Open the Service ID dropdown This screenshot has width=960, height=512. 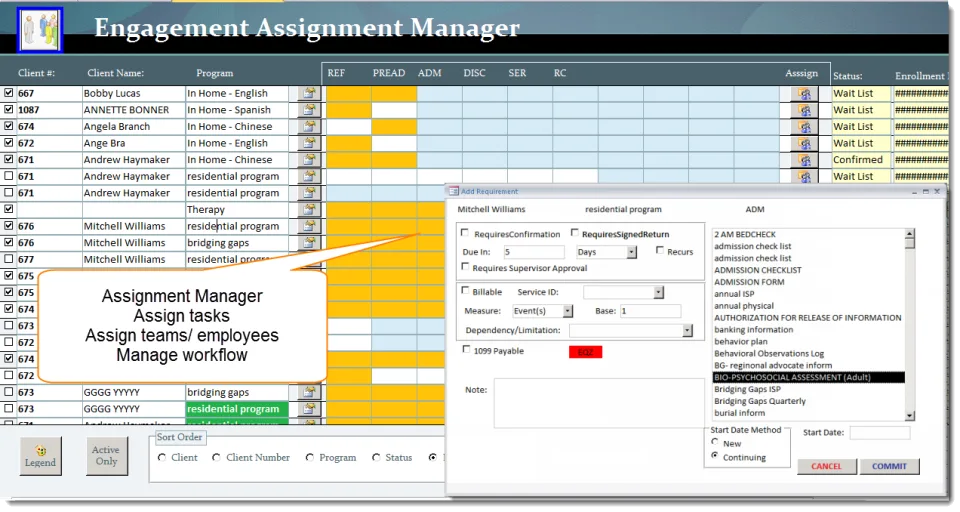(x=658, y=293)
